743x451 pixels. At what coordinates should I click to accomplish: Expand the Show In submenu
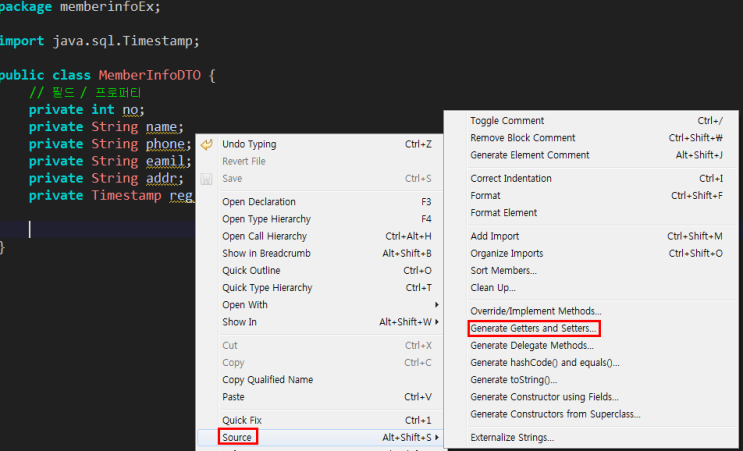(x=239, y=322)
